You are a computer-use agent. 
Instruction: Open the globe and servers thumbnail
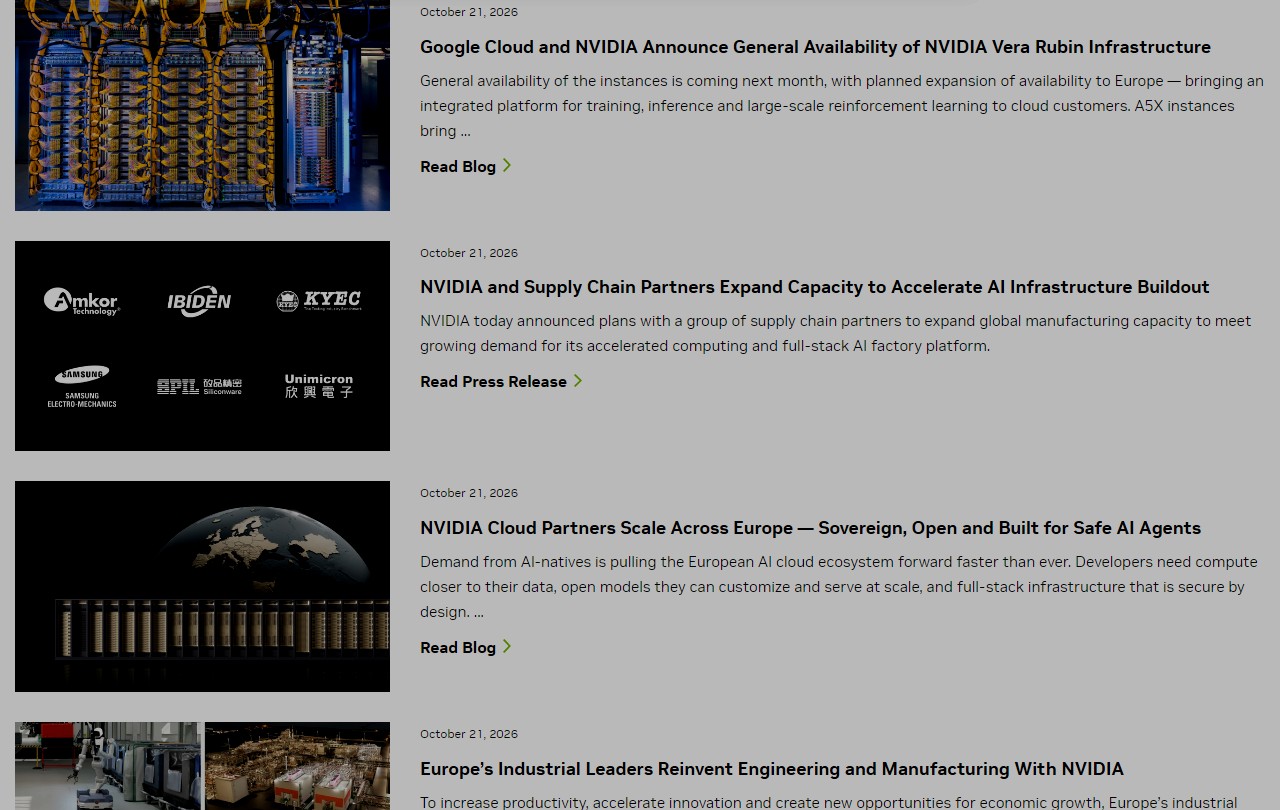click(x=202, y=586)
